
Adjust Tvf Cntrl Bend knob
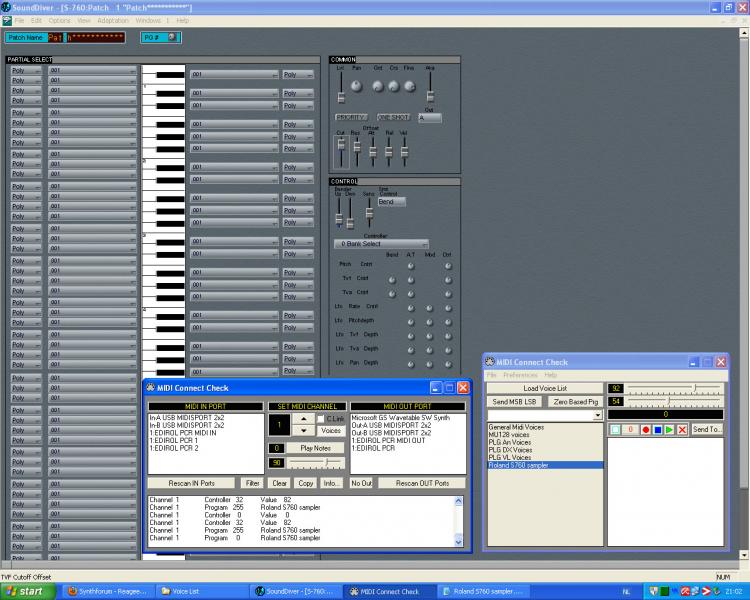pos(392,280)
